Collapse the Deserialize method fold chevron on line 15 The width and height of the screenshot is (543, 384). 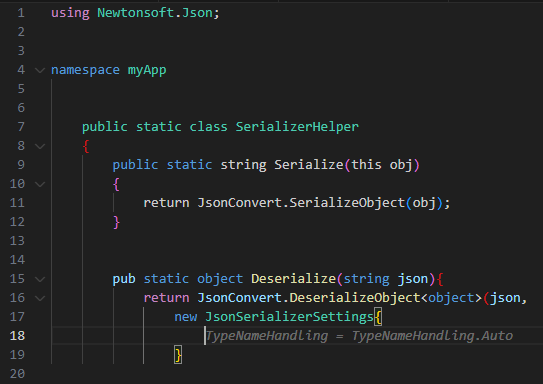40,279
